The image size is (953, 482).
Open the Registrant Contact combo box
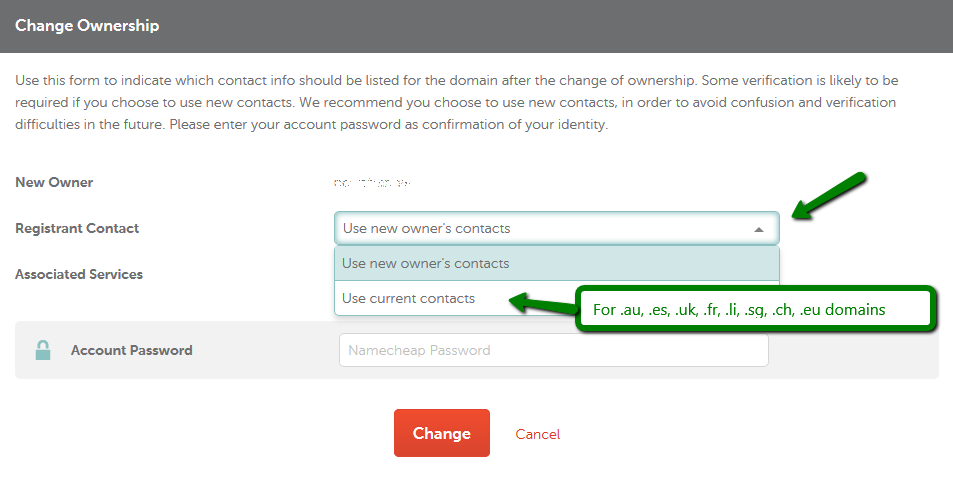(557, 229)
